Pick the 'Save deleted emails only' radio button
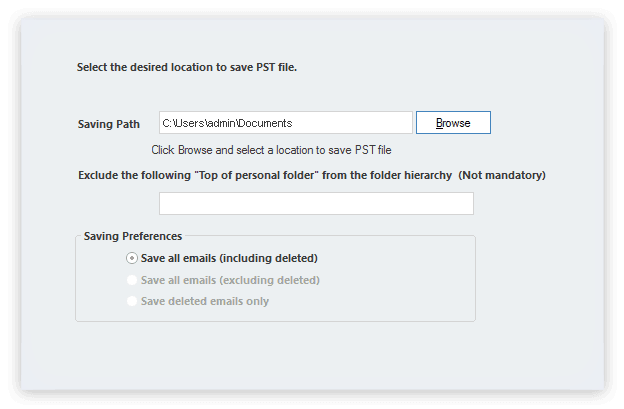Screen dimensions: 624x409 click(133, 301)
